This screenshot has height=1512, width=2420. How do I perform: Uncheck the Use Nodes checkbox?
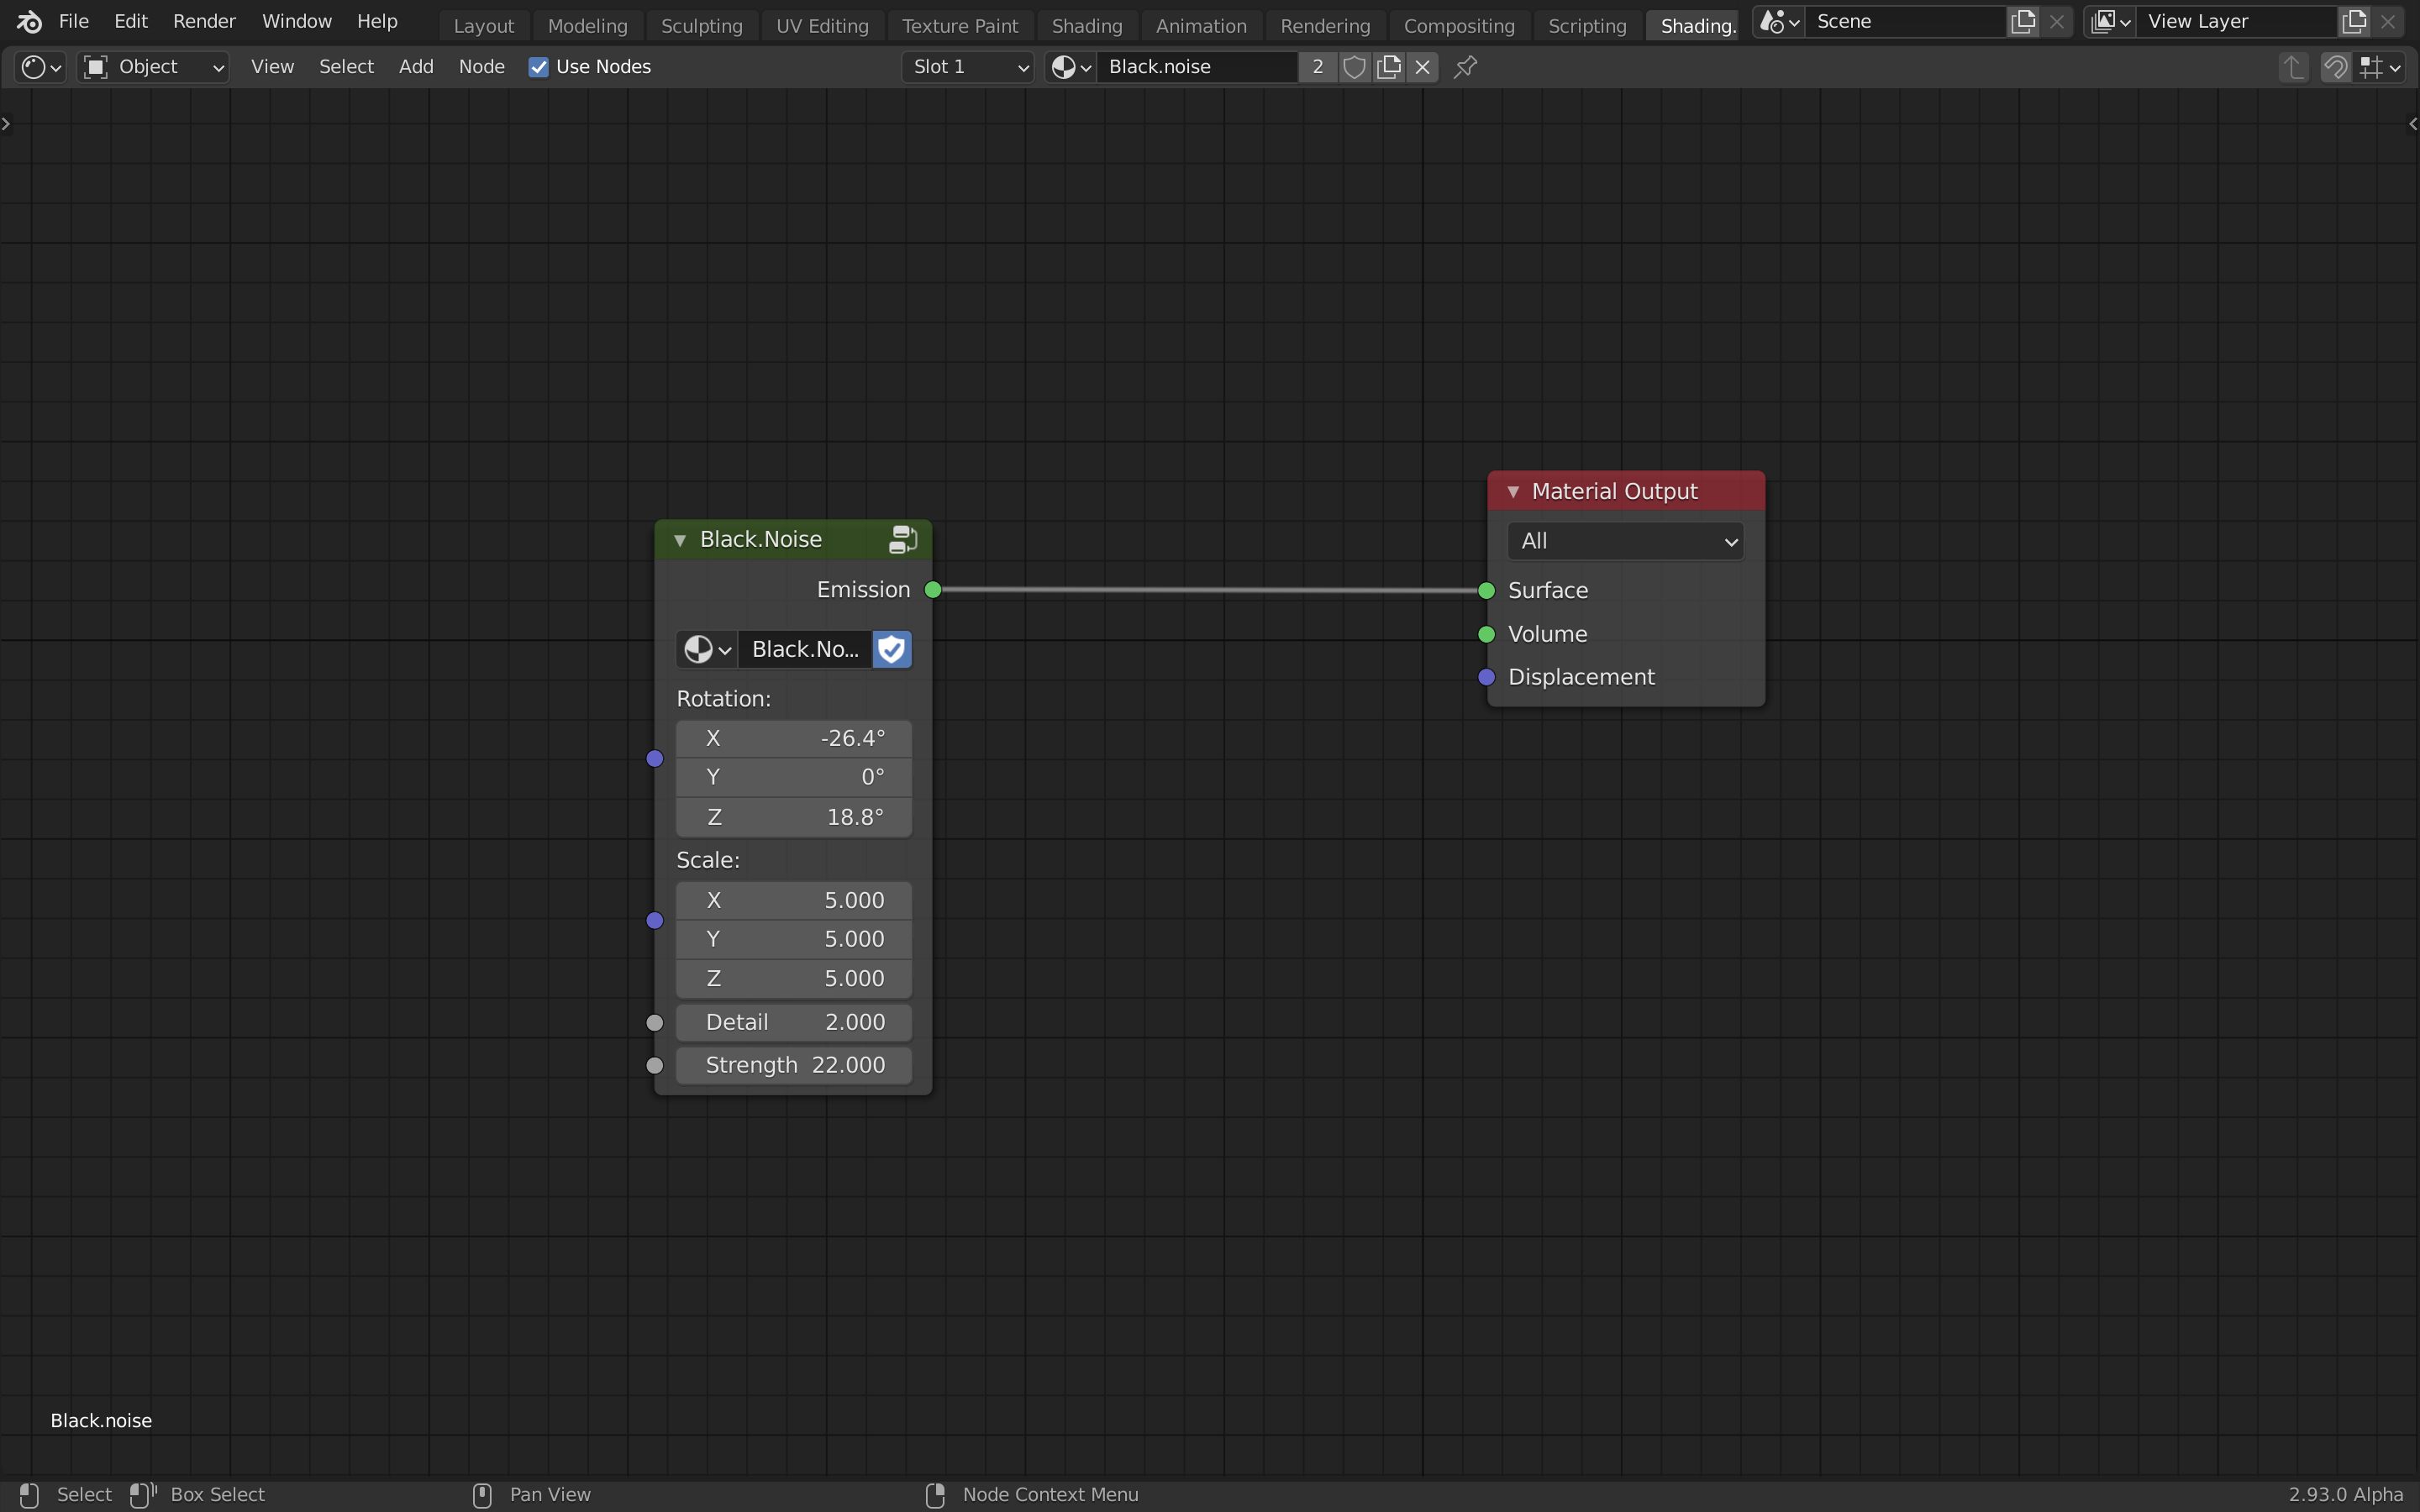pyautogui.click(x=538, y=67)
